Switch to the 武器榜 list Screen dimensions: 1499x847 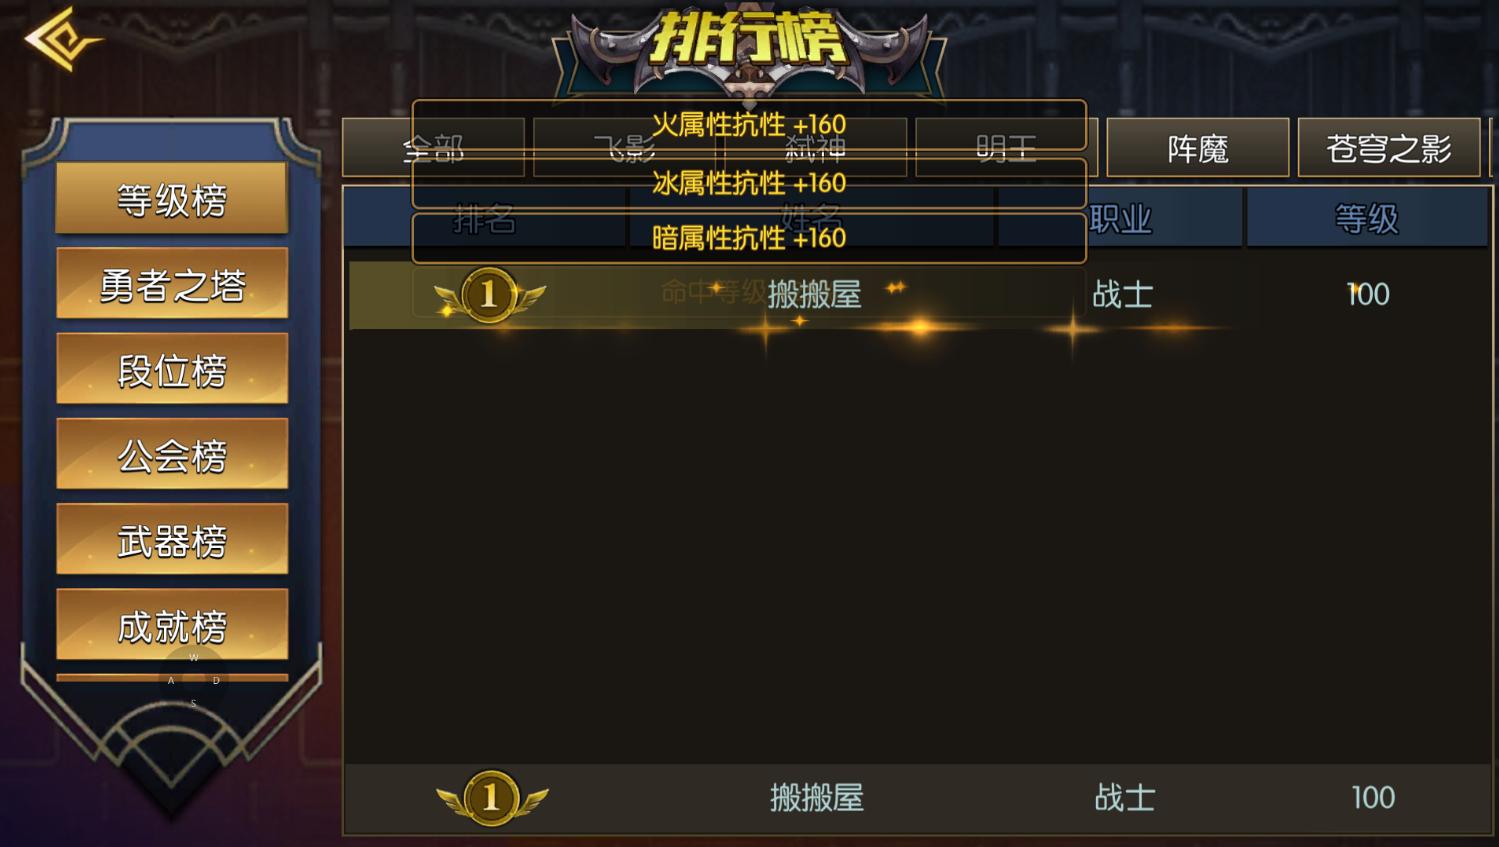point(172,539)
